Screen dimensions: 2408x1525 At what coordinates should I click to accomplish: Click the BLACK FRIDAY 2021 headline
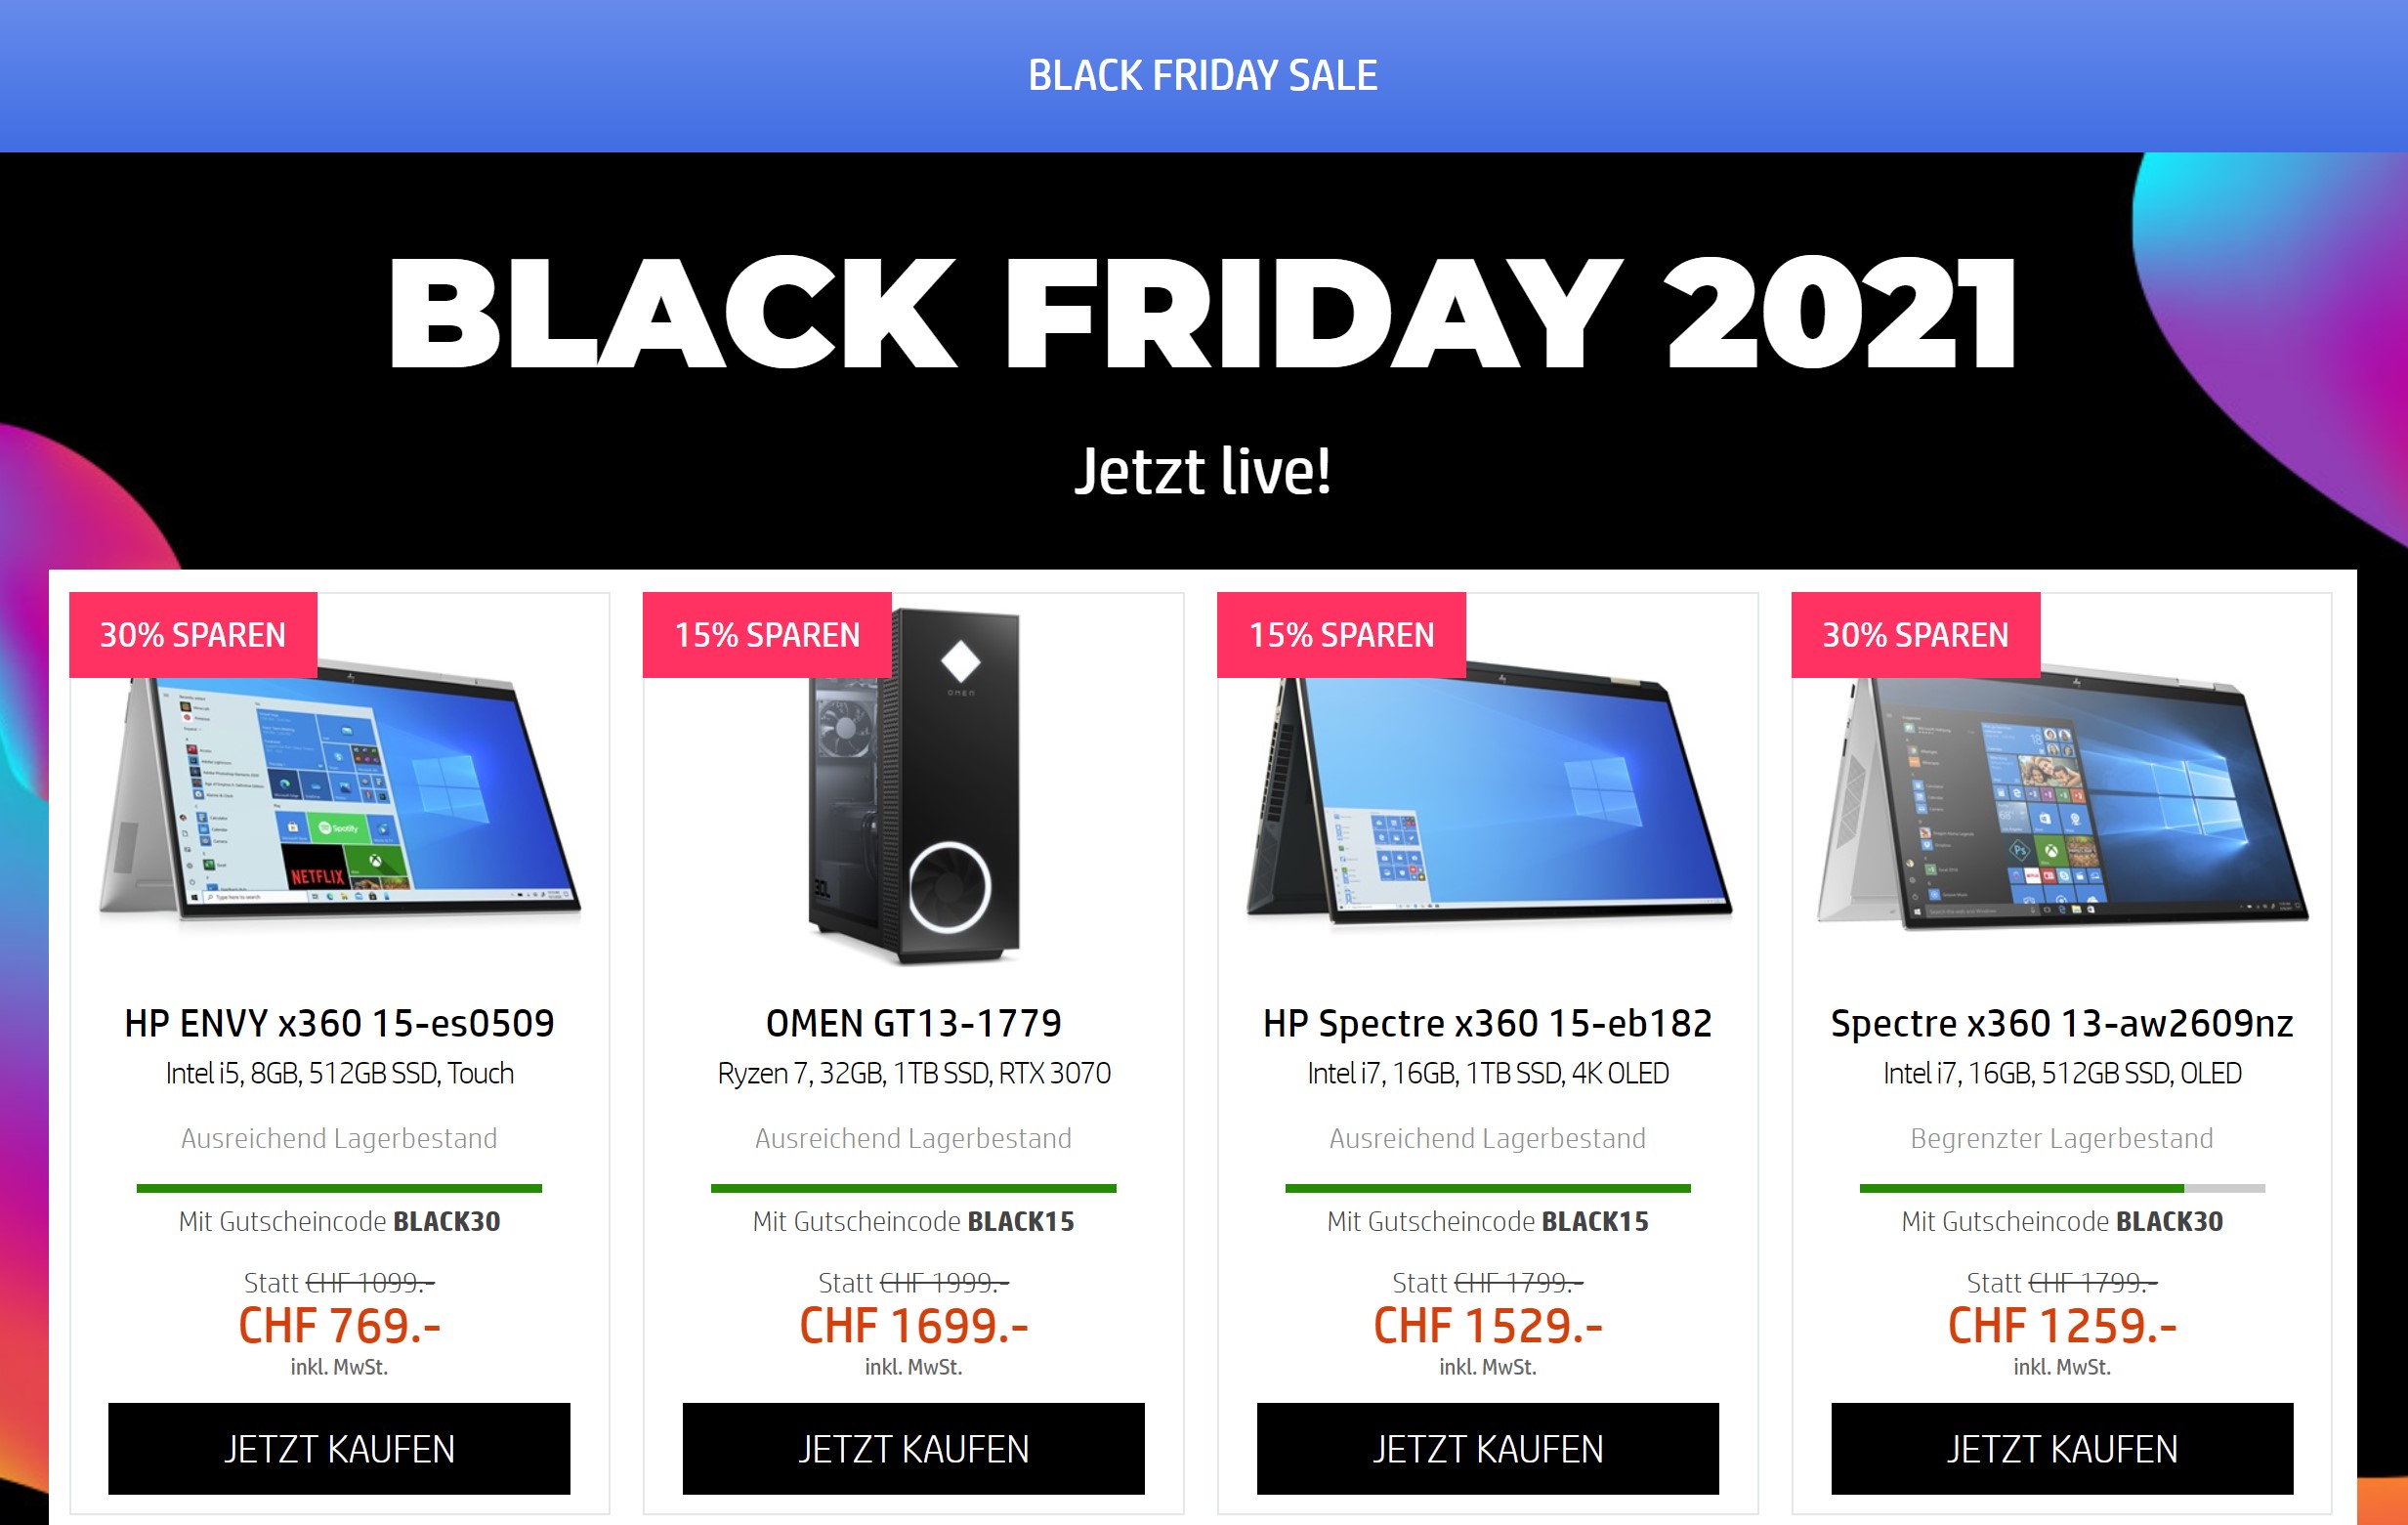click(x=1203, y=313)
